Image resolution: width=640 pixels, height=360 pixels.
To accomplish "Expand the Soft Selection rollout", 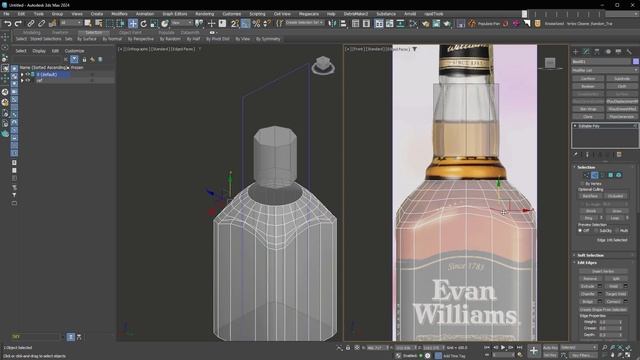I will coord(590,255).
